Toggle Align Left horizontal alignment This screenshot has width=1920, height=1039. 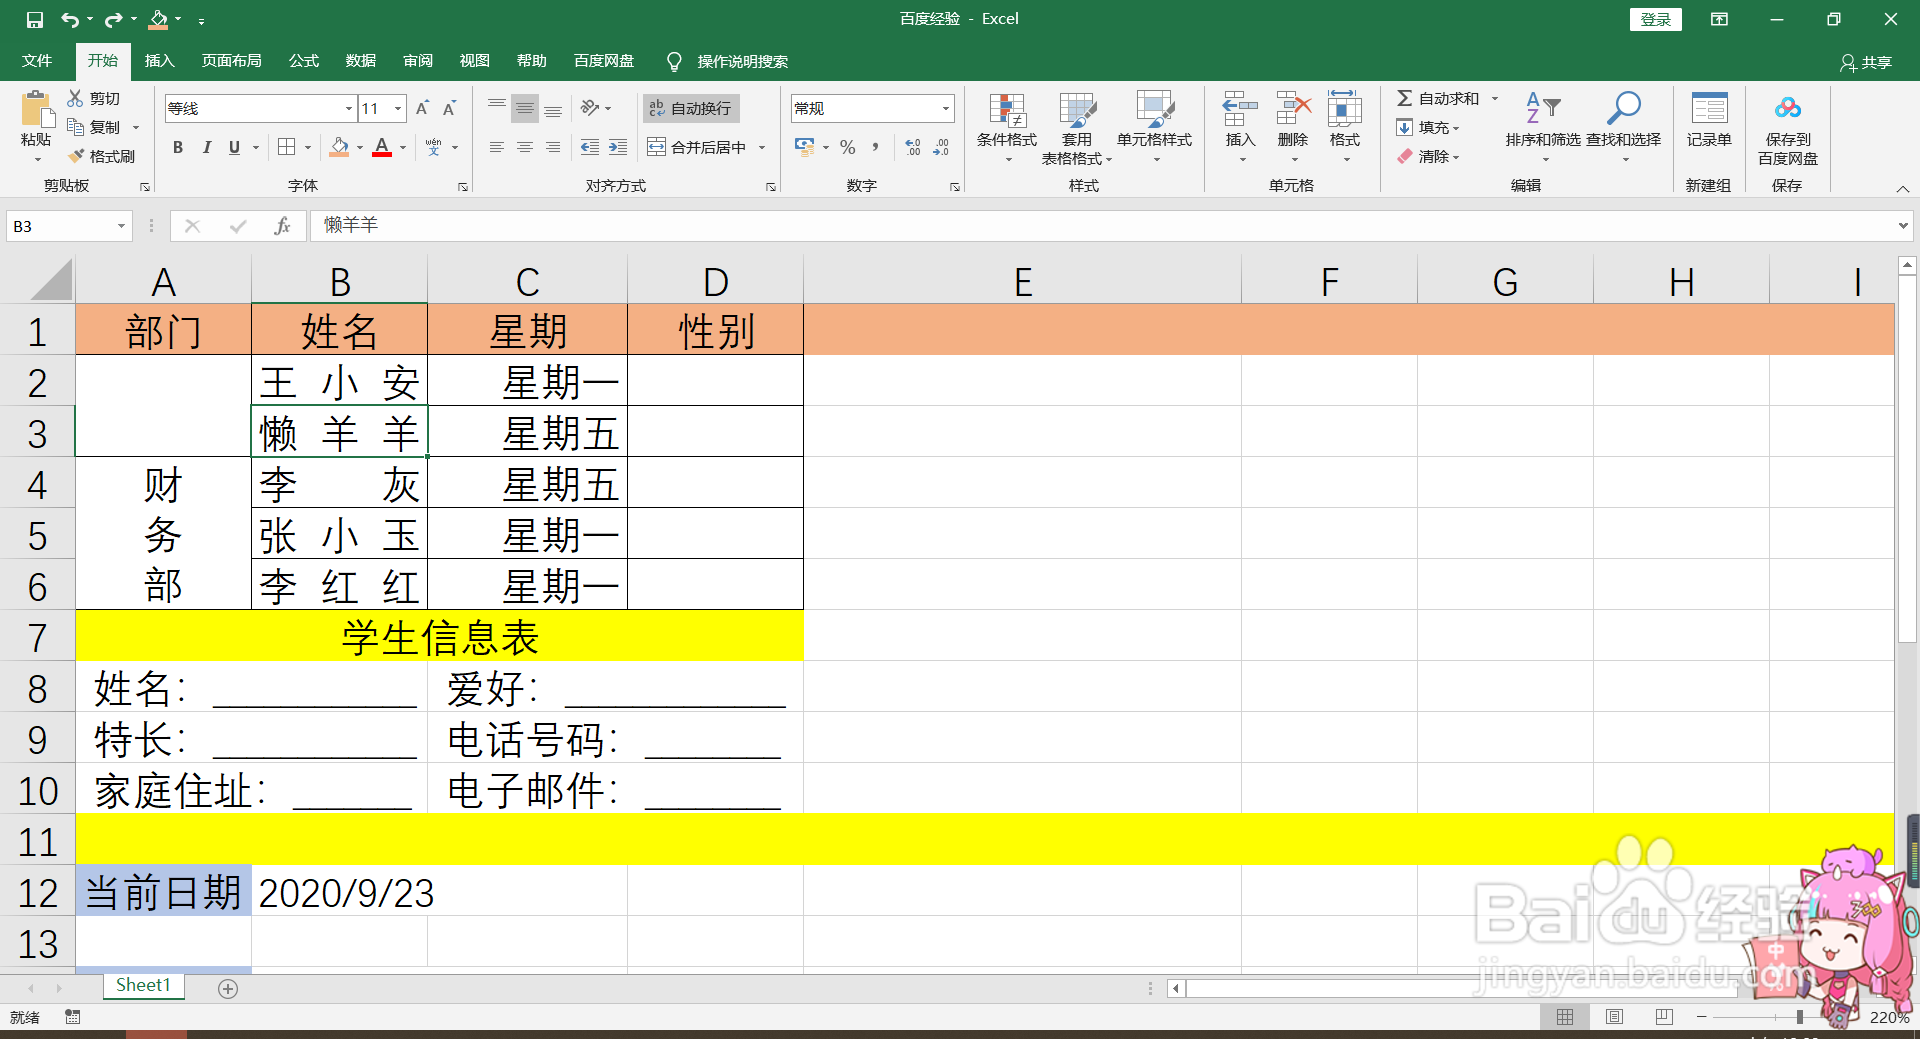tap(497, 147)
